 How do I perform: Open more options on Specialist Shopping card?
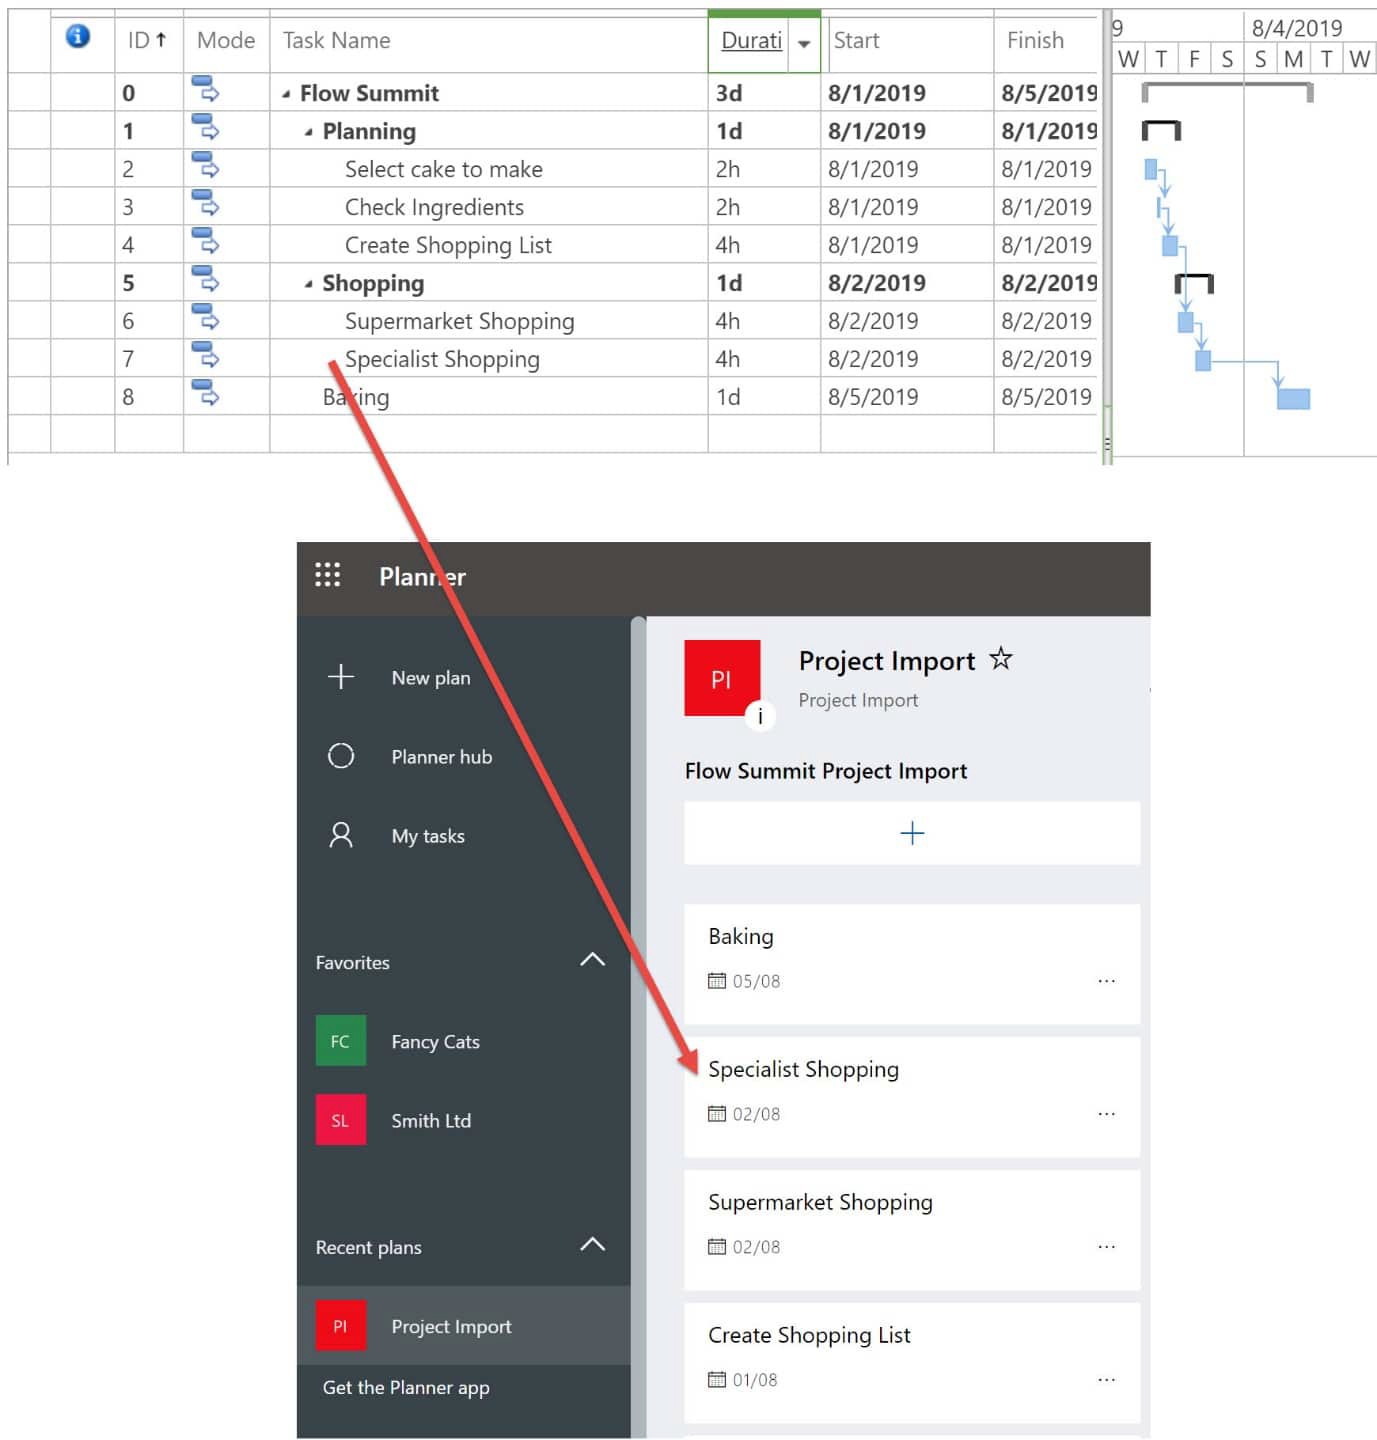[x=1106, y=1114]
